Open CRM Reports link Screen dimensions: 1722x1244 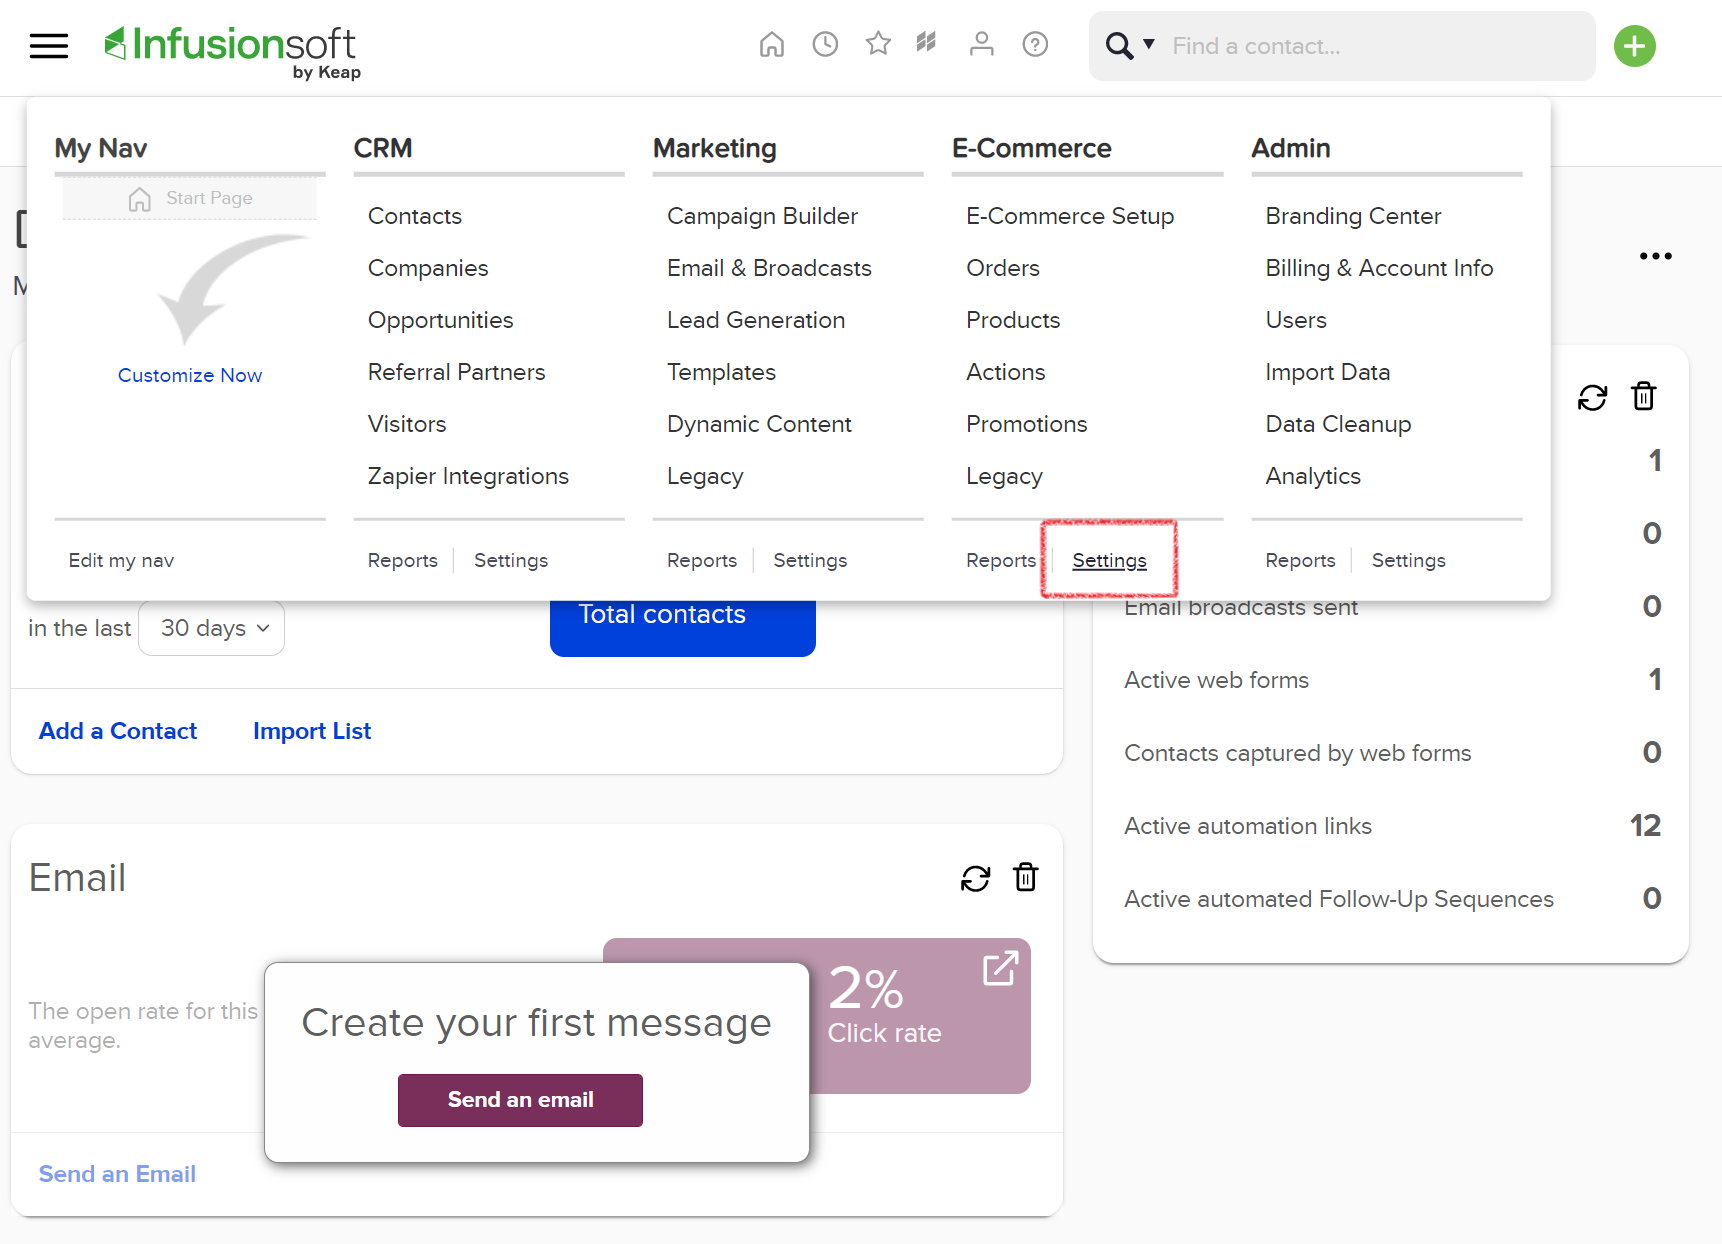403,560
